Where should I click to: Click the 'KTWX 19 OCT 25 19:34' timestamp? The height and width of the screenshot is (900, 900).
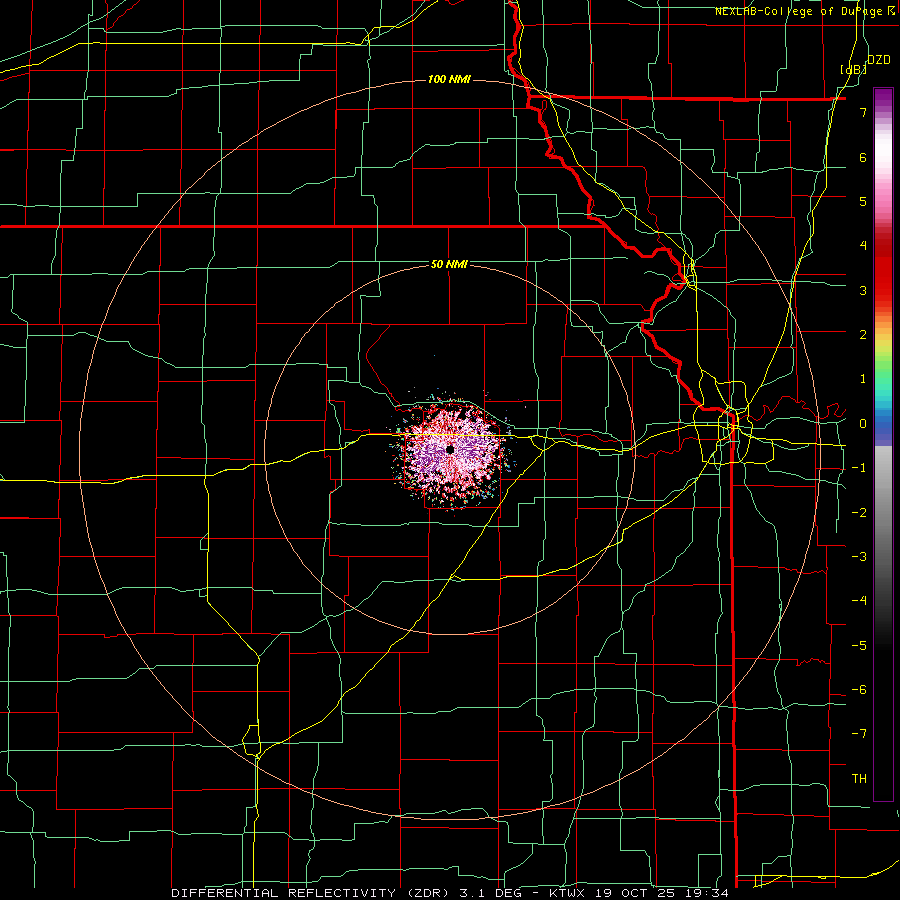(638, 893)
